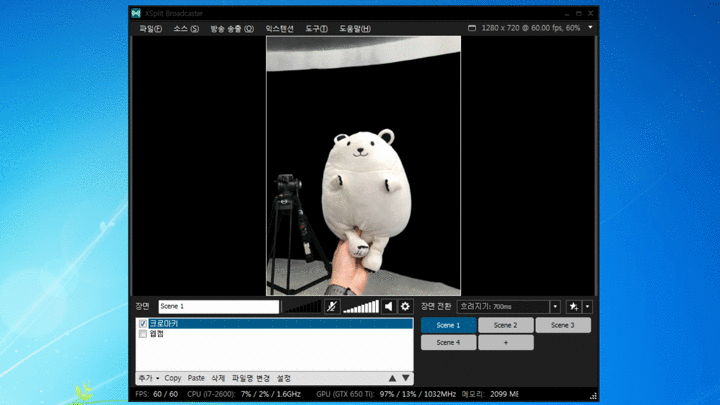
Task: Switch to Scene 2
Action: (x=506, y=325)
